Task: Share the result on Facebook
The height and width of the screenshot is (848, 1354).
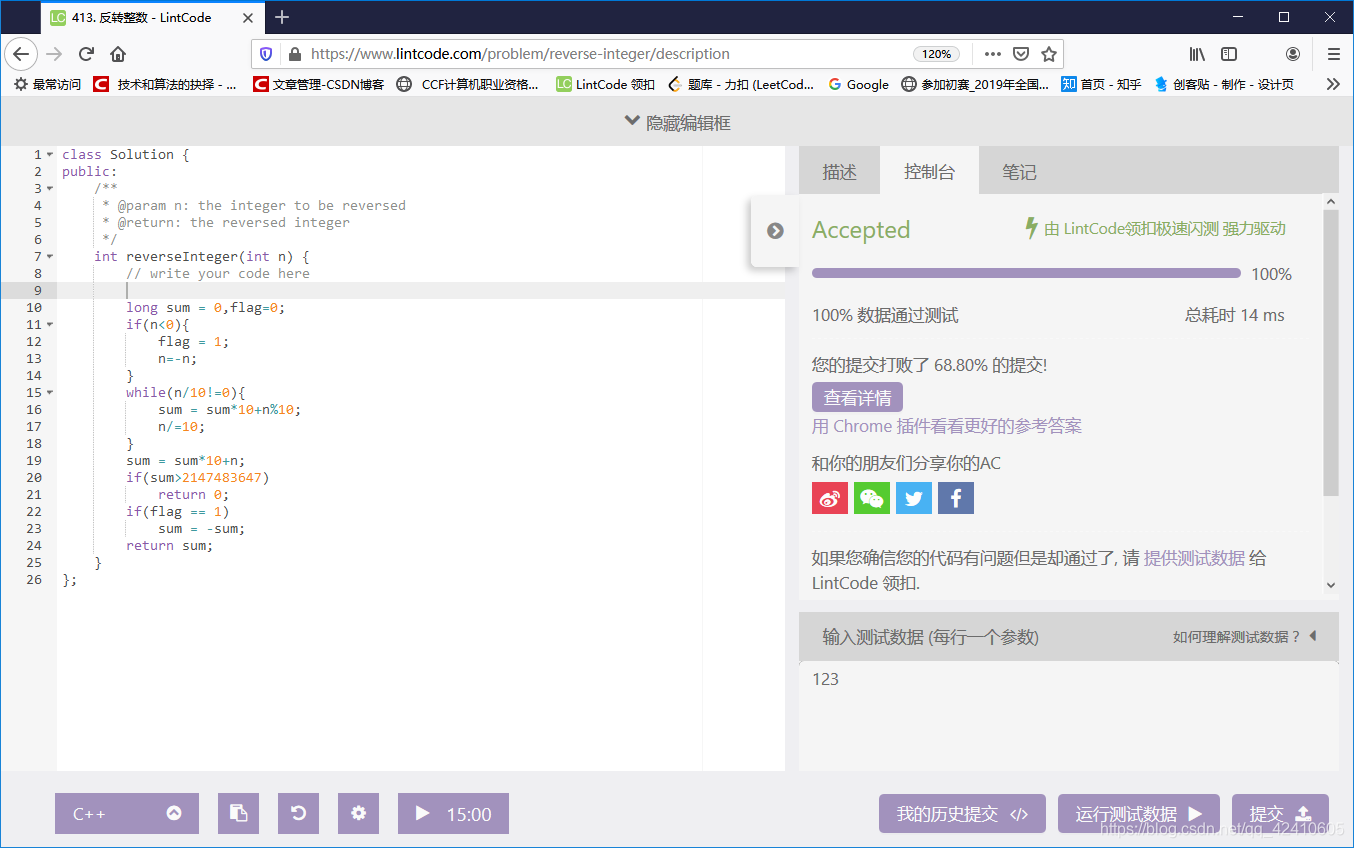Action: [x=955, y=497]
